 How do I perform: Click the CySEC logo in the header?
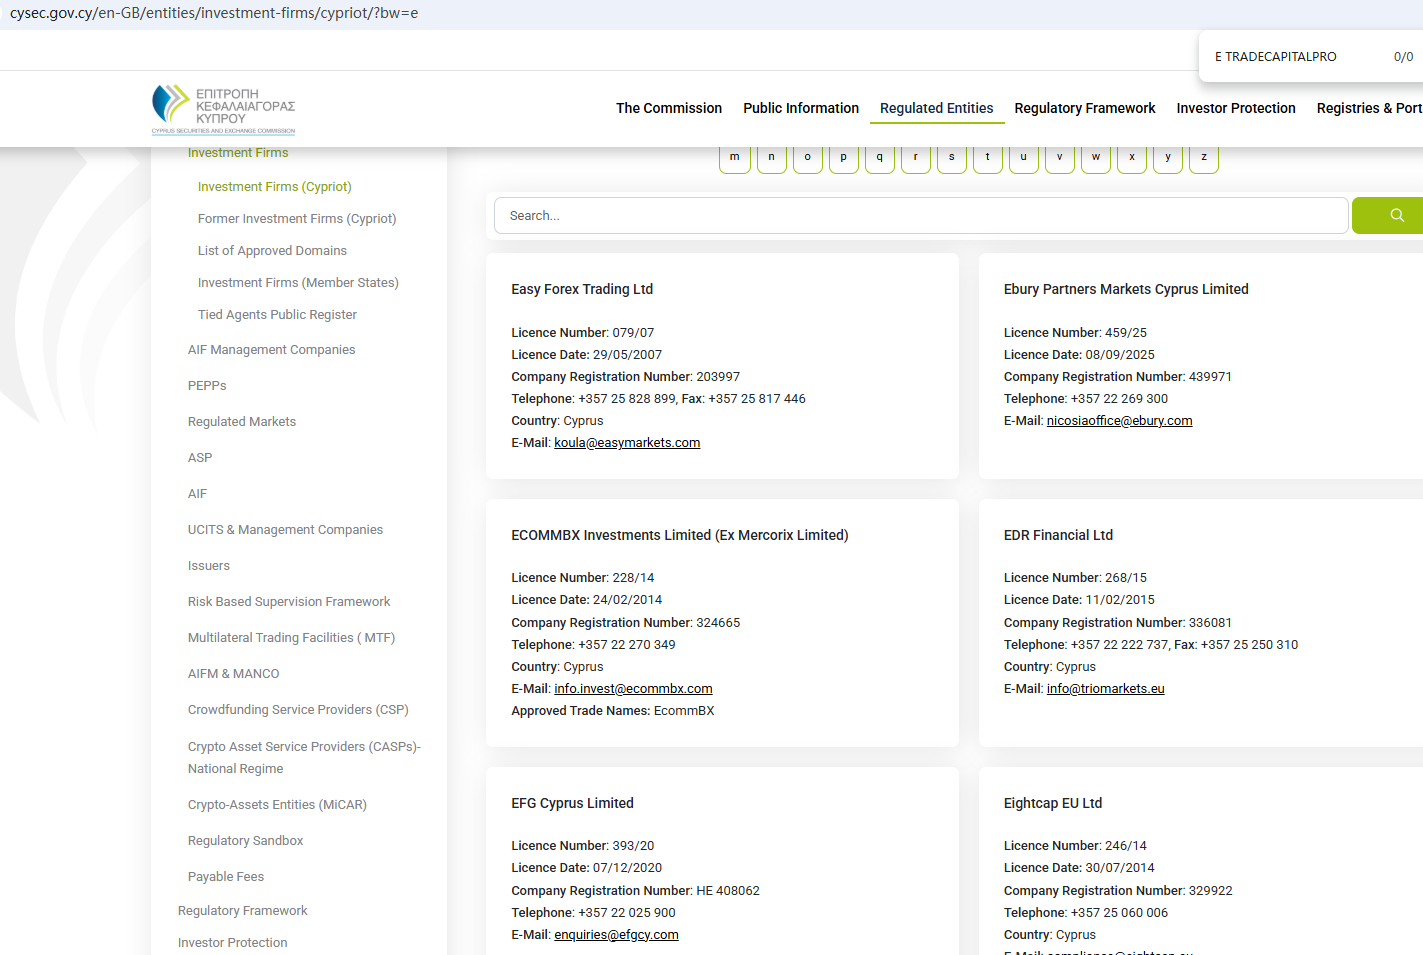223,109
